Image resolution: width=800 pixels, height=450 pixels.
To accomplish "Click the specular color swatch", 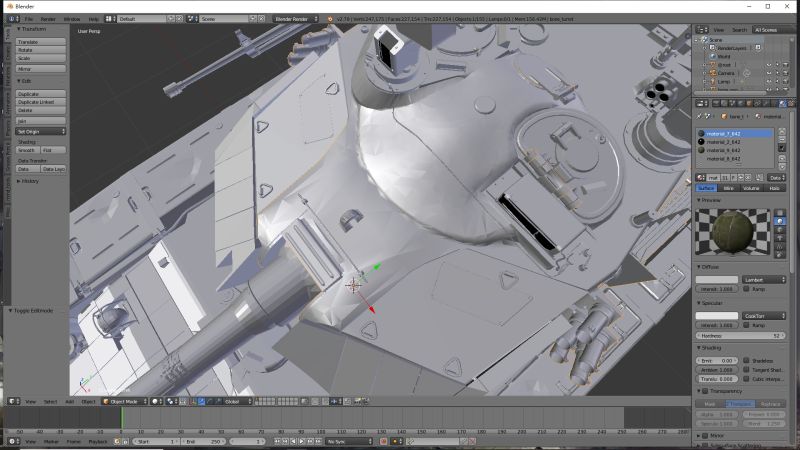I will 717,316.
